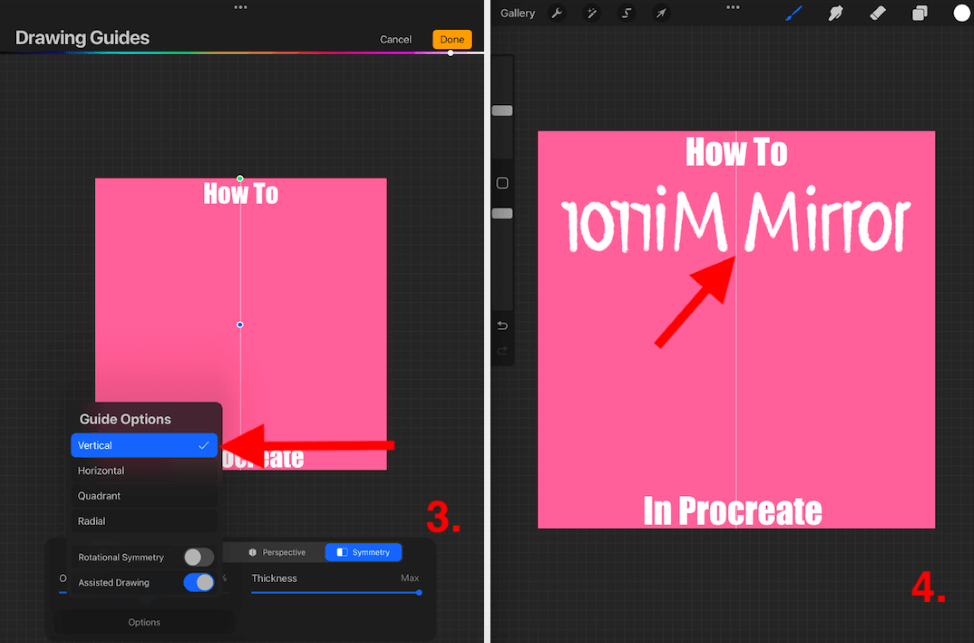The image size is (974, 643).
Task: Click the Thickness slider handle
Action: [419, 593]
